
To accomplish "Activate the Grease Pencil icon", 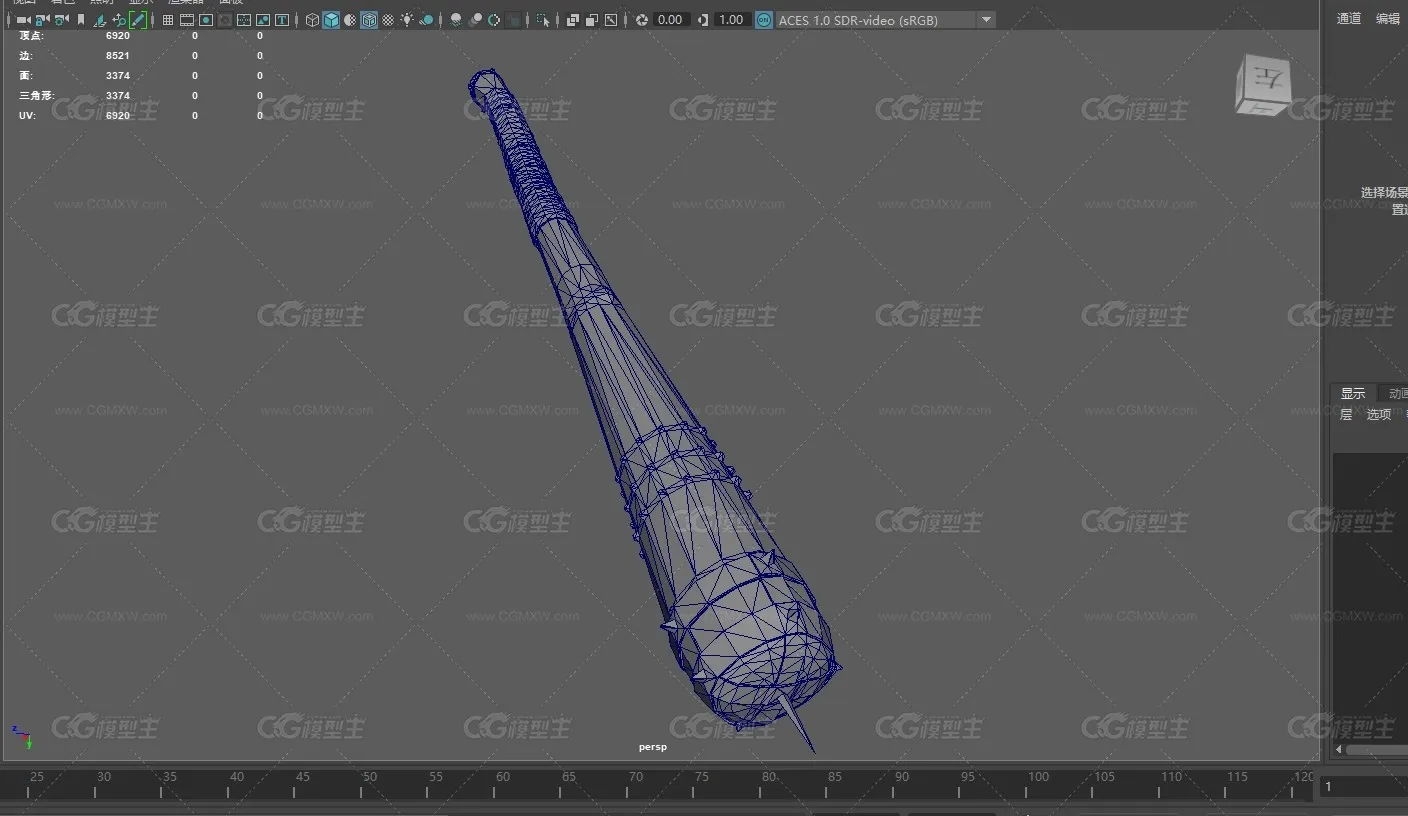I will click(138, 20).
